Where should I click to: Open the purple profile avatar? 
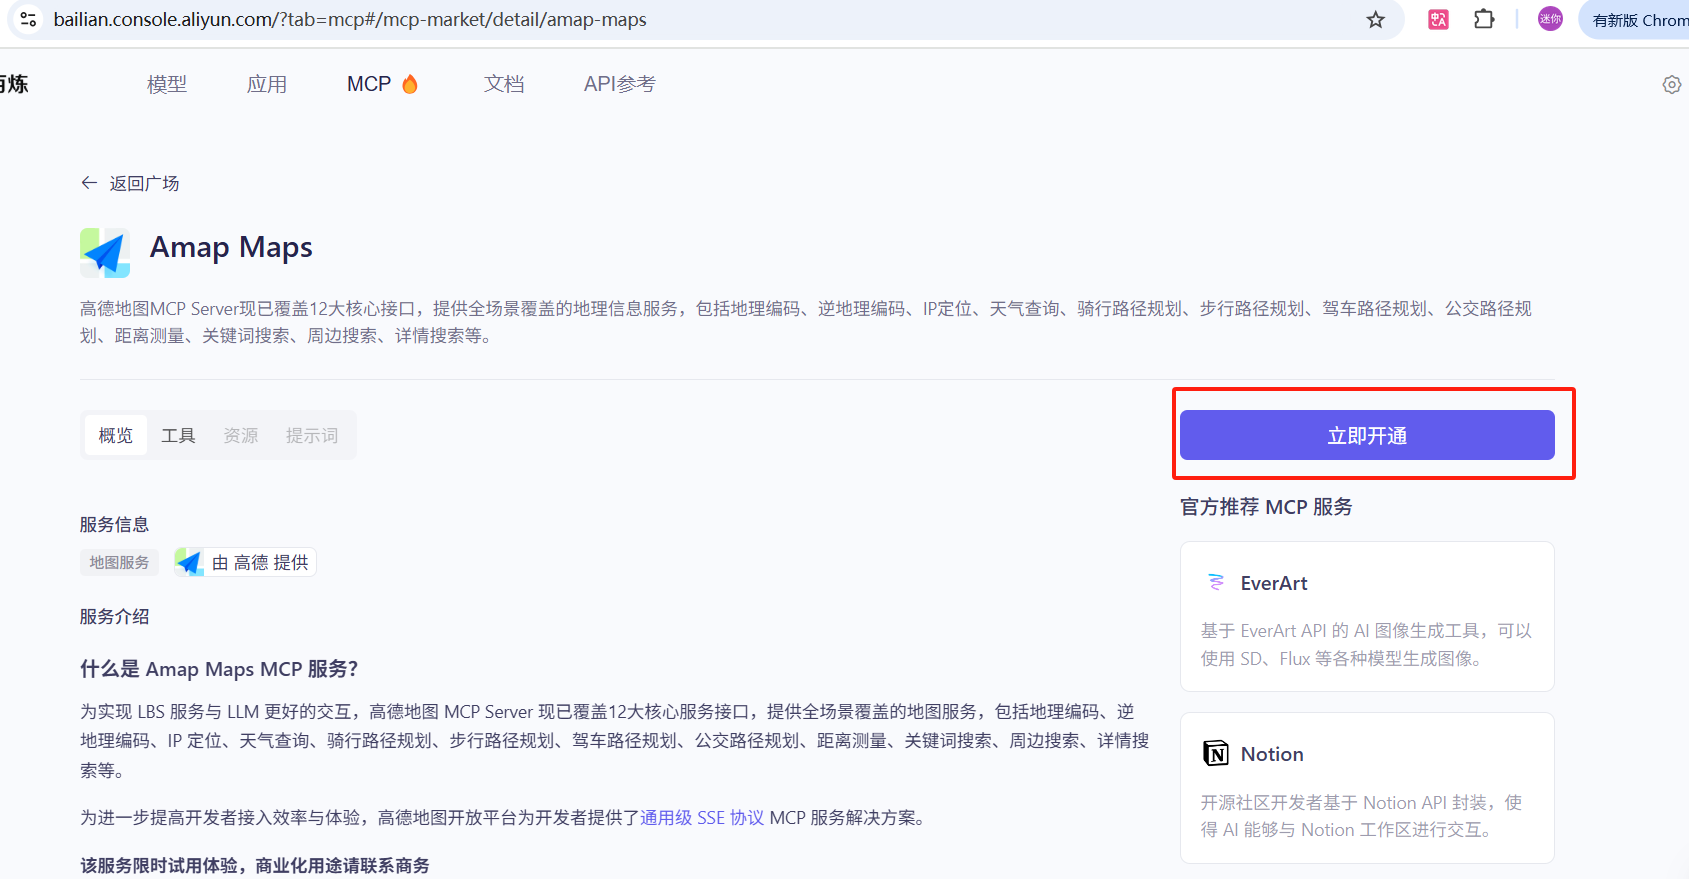pos(1550,18)
